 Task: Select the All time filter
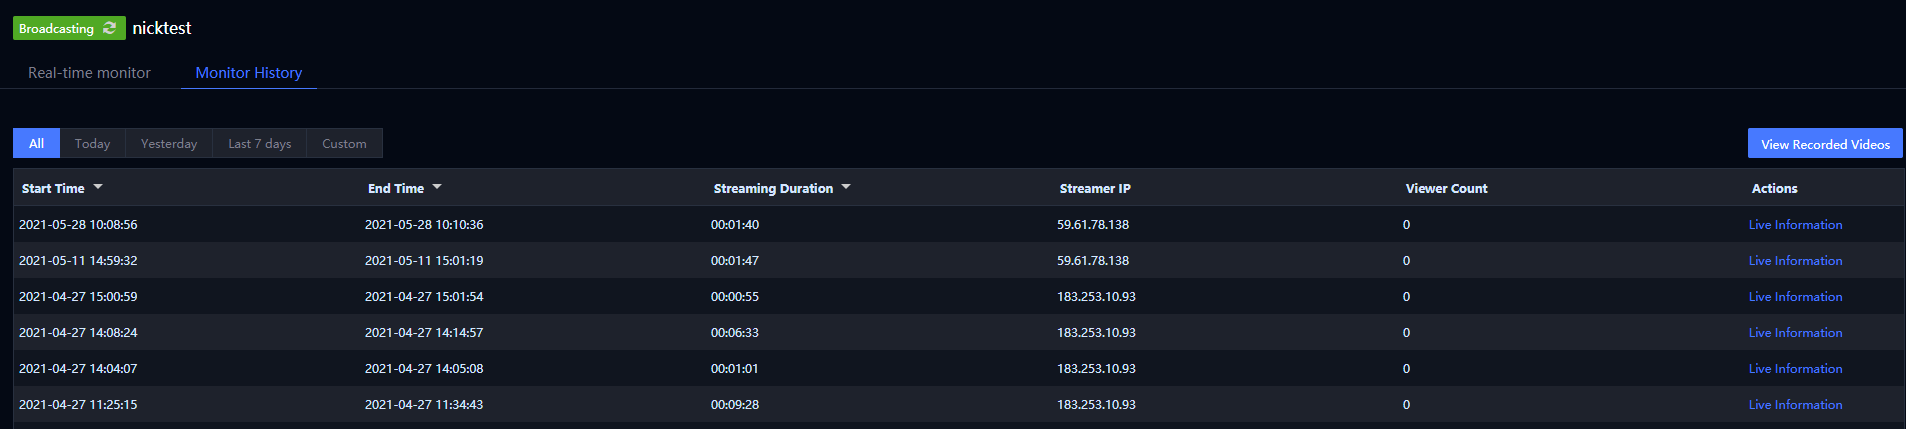[36, 143]
